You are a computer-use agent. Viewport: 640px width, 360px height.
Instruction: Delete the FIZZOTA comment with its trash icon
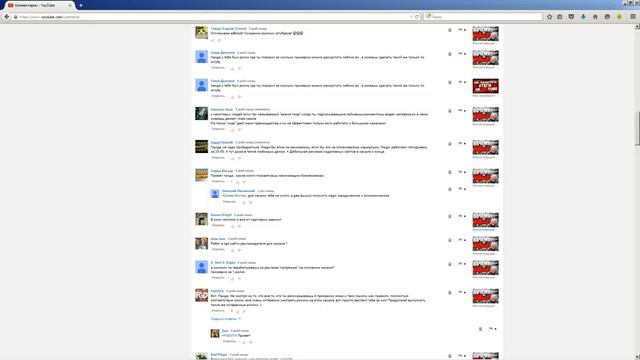pos(450,293)
